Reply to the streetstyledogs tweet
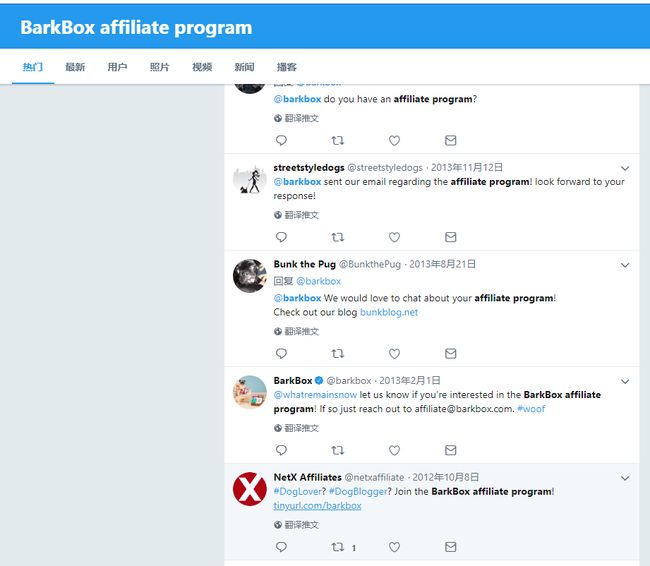 (x=281, y=237)
